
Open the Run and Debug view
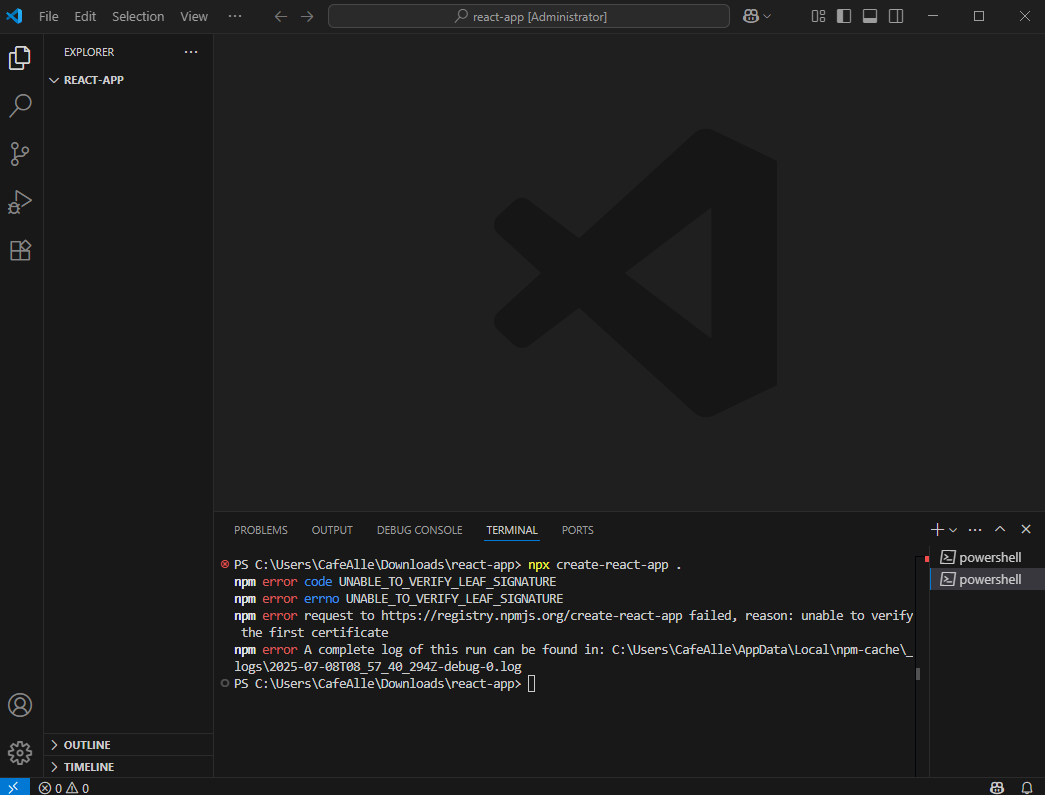click(20, 202)
